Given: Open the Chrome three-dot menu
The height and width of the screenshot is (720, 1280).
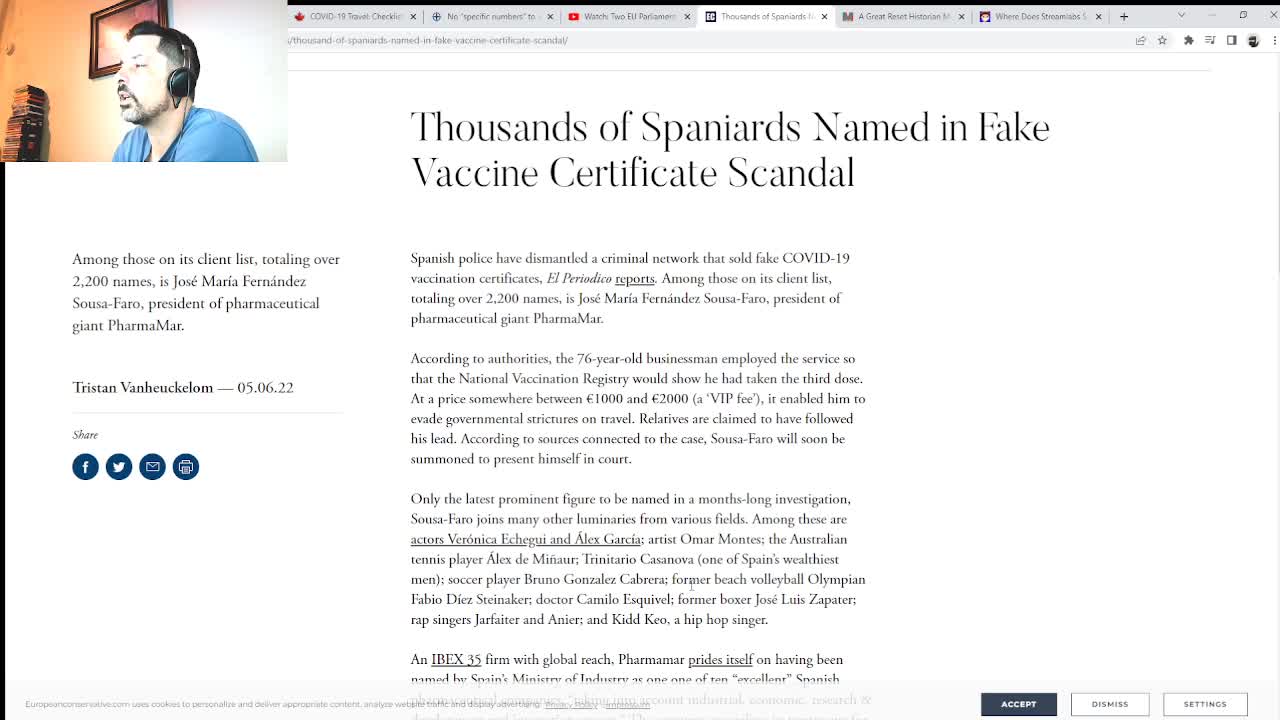Looking at the screenshot, I should pyautogui.click(x=1273, y=41).
